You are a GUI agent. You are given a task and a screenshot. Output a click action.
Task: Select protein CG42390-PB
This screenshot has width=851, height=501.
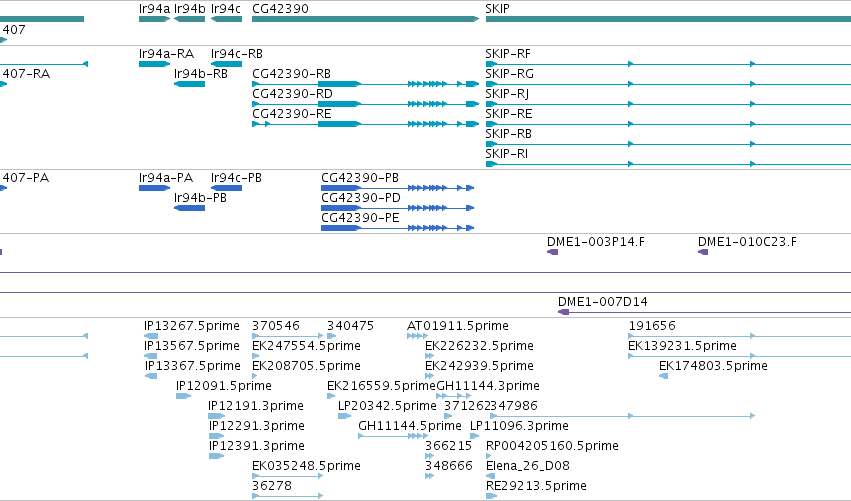[397, 188]
